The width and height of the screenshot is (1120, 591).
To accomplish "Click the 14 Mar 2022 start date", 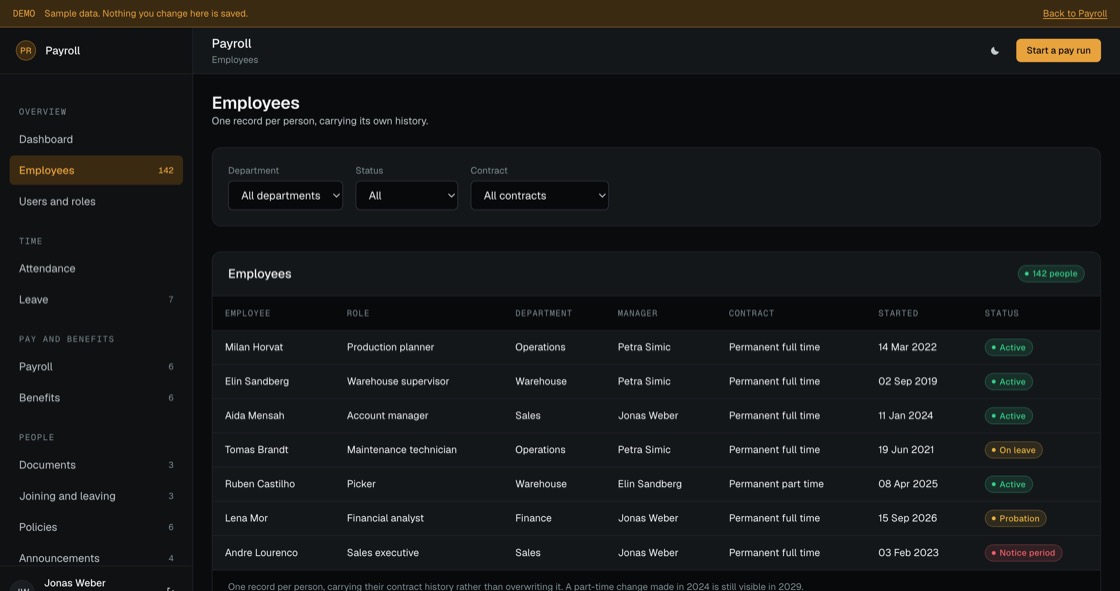I will click(907, 347).
